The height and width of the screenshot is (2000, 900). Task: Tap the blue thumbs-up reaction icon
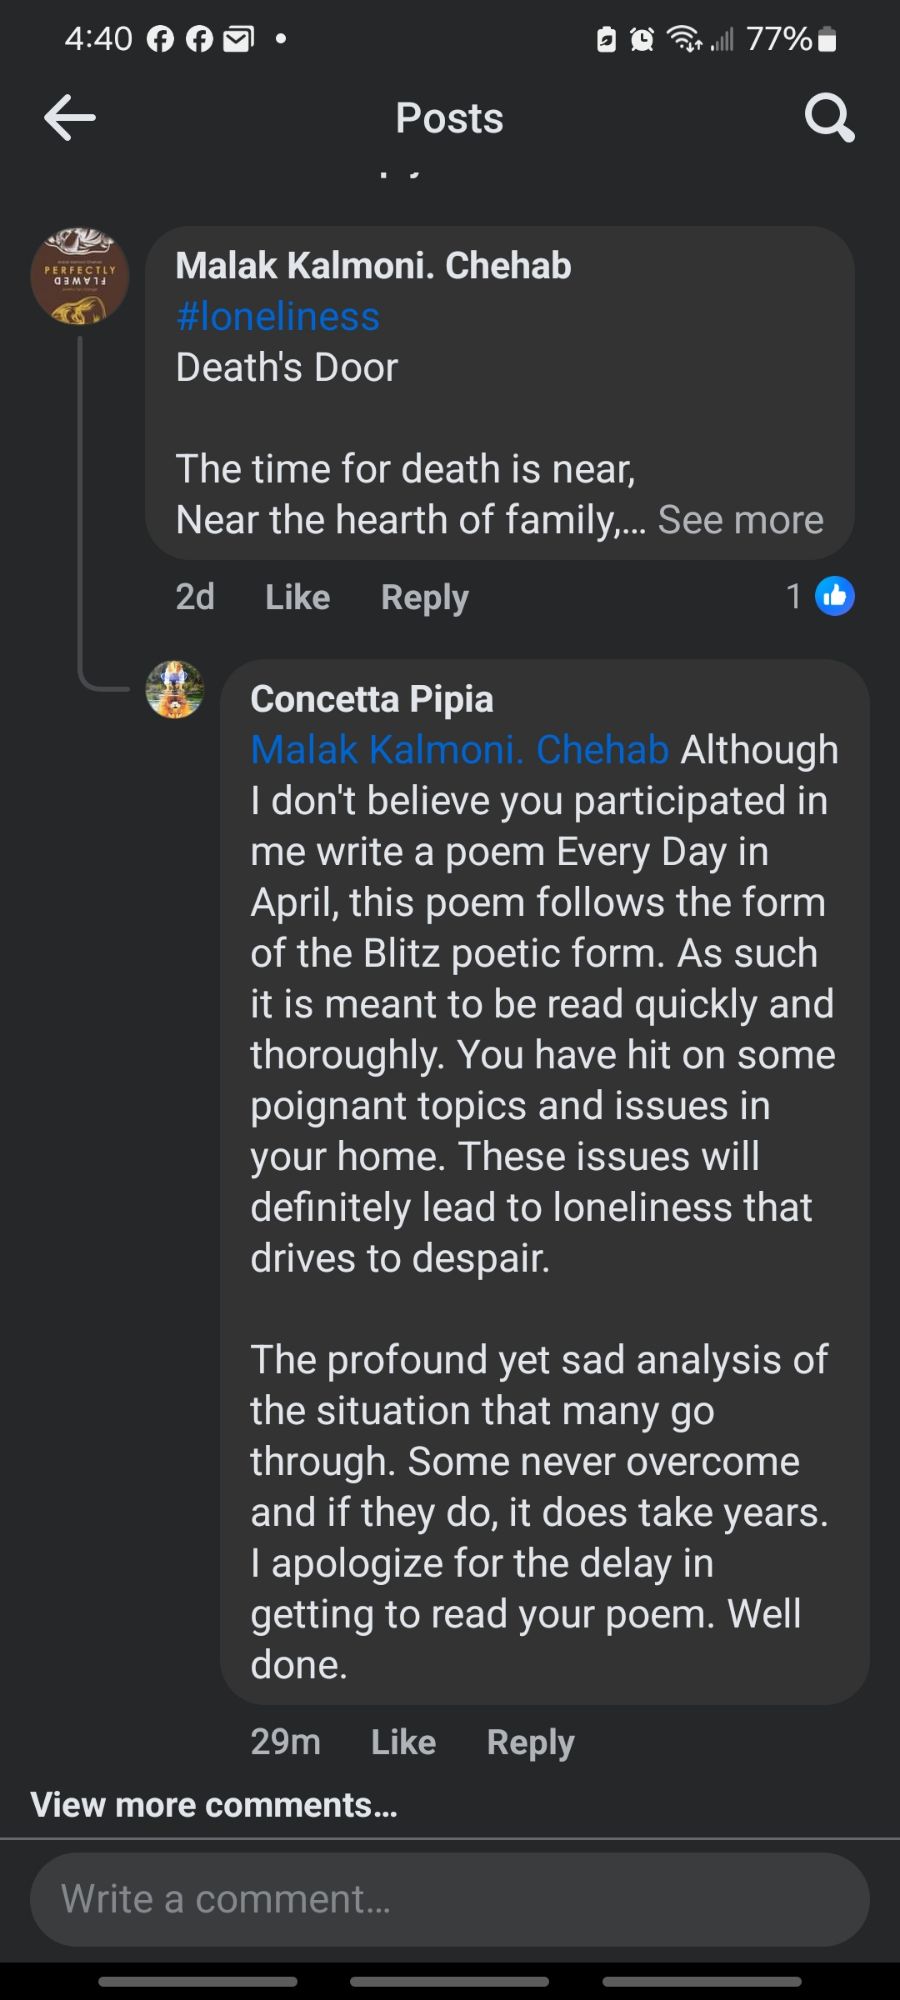tap(835, 597)
